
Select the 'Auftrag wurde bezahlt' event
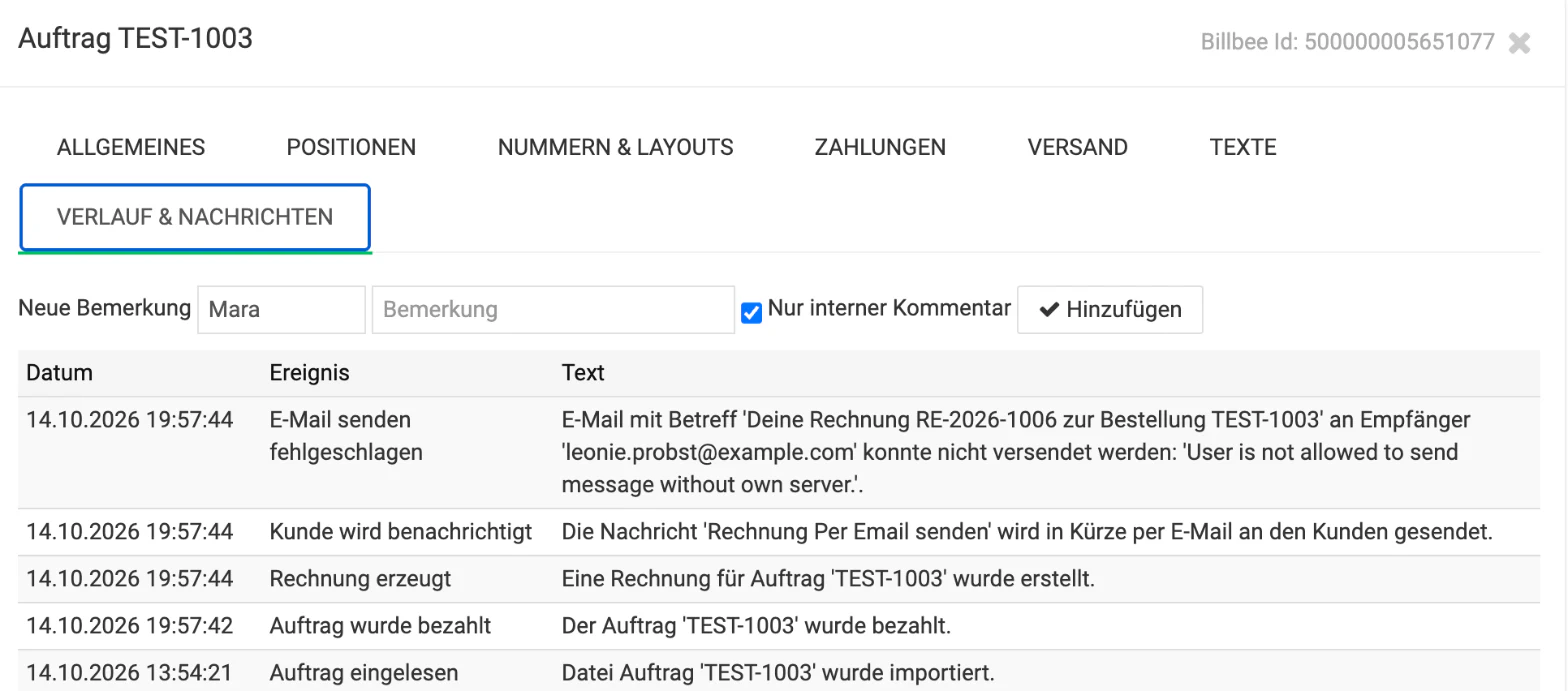click(x=380, y=626)
